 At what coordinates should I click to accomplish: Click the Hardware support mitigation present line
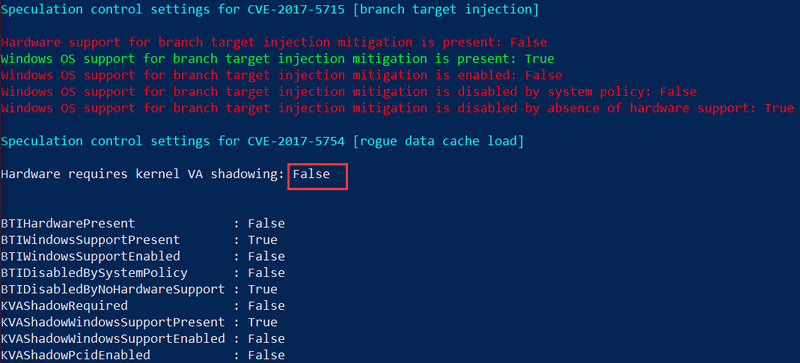[x=274, y=42]
